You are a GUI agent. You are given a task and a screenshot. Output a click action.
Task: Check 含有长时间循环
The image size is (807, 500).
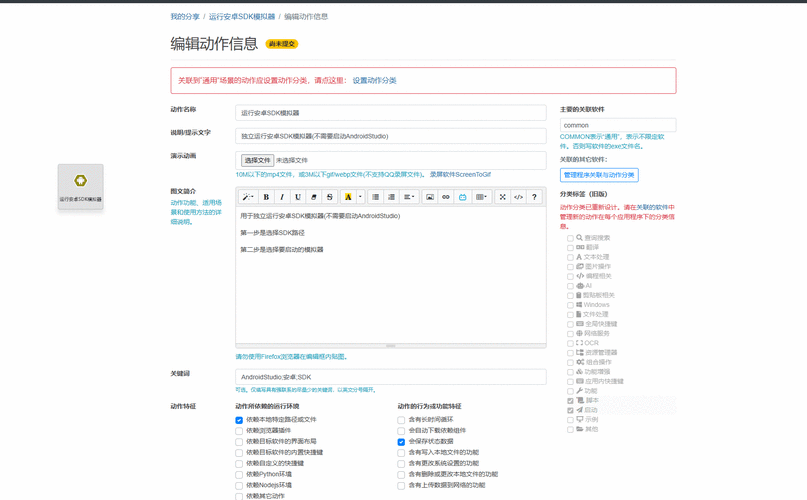tap(401, 420)
